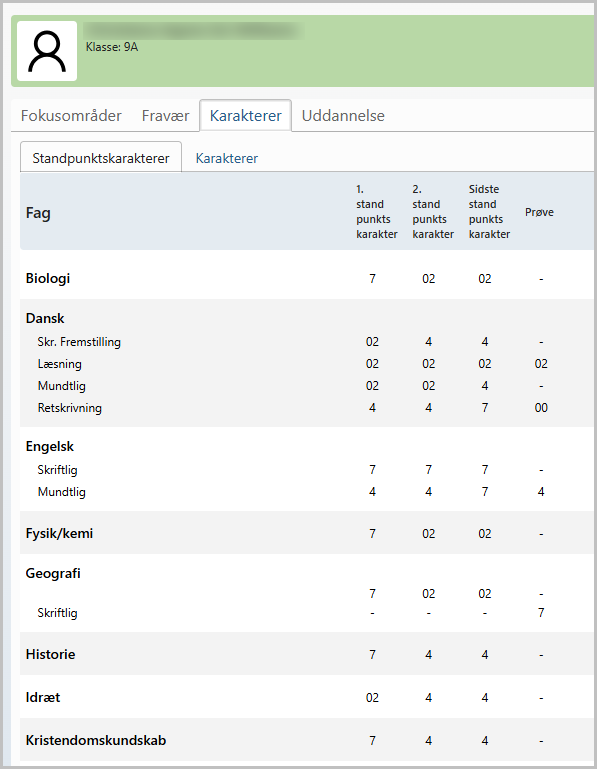Click Skriftlig under Engelsk
597x769 pixels.
(x=57, y=470)
